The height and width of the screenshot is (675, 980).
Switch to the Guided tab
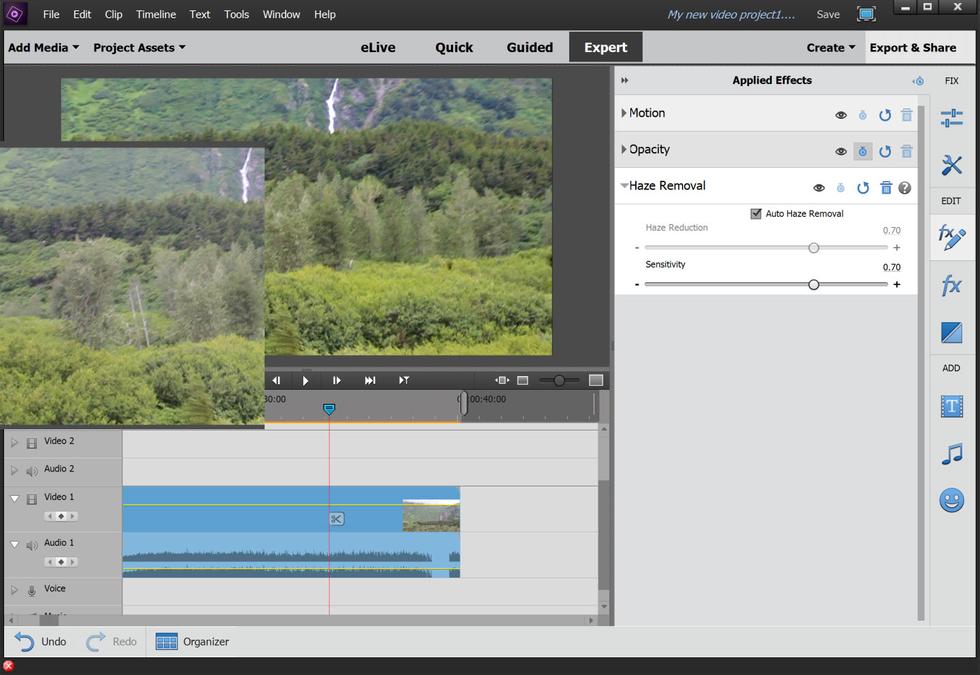coord(529,47)
